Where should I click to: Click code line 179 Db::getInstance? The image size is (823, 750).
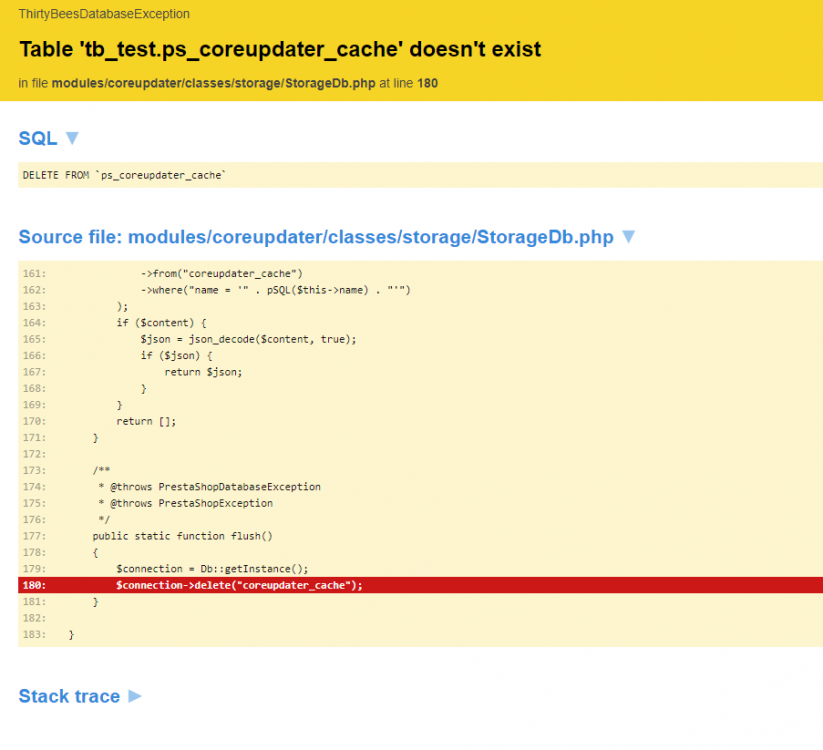[x=212, y=569]
